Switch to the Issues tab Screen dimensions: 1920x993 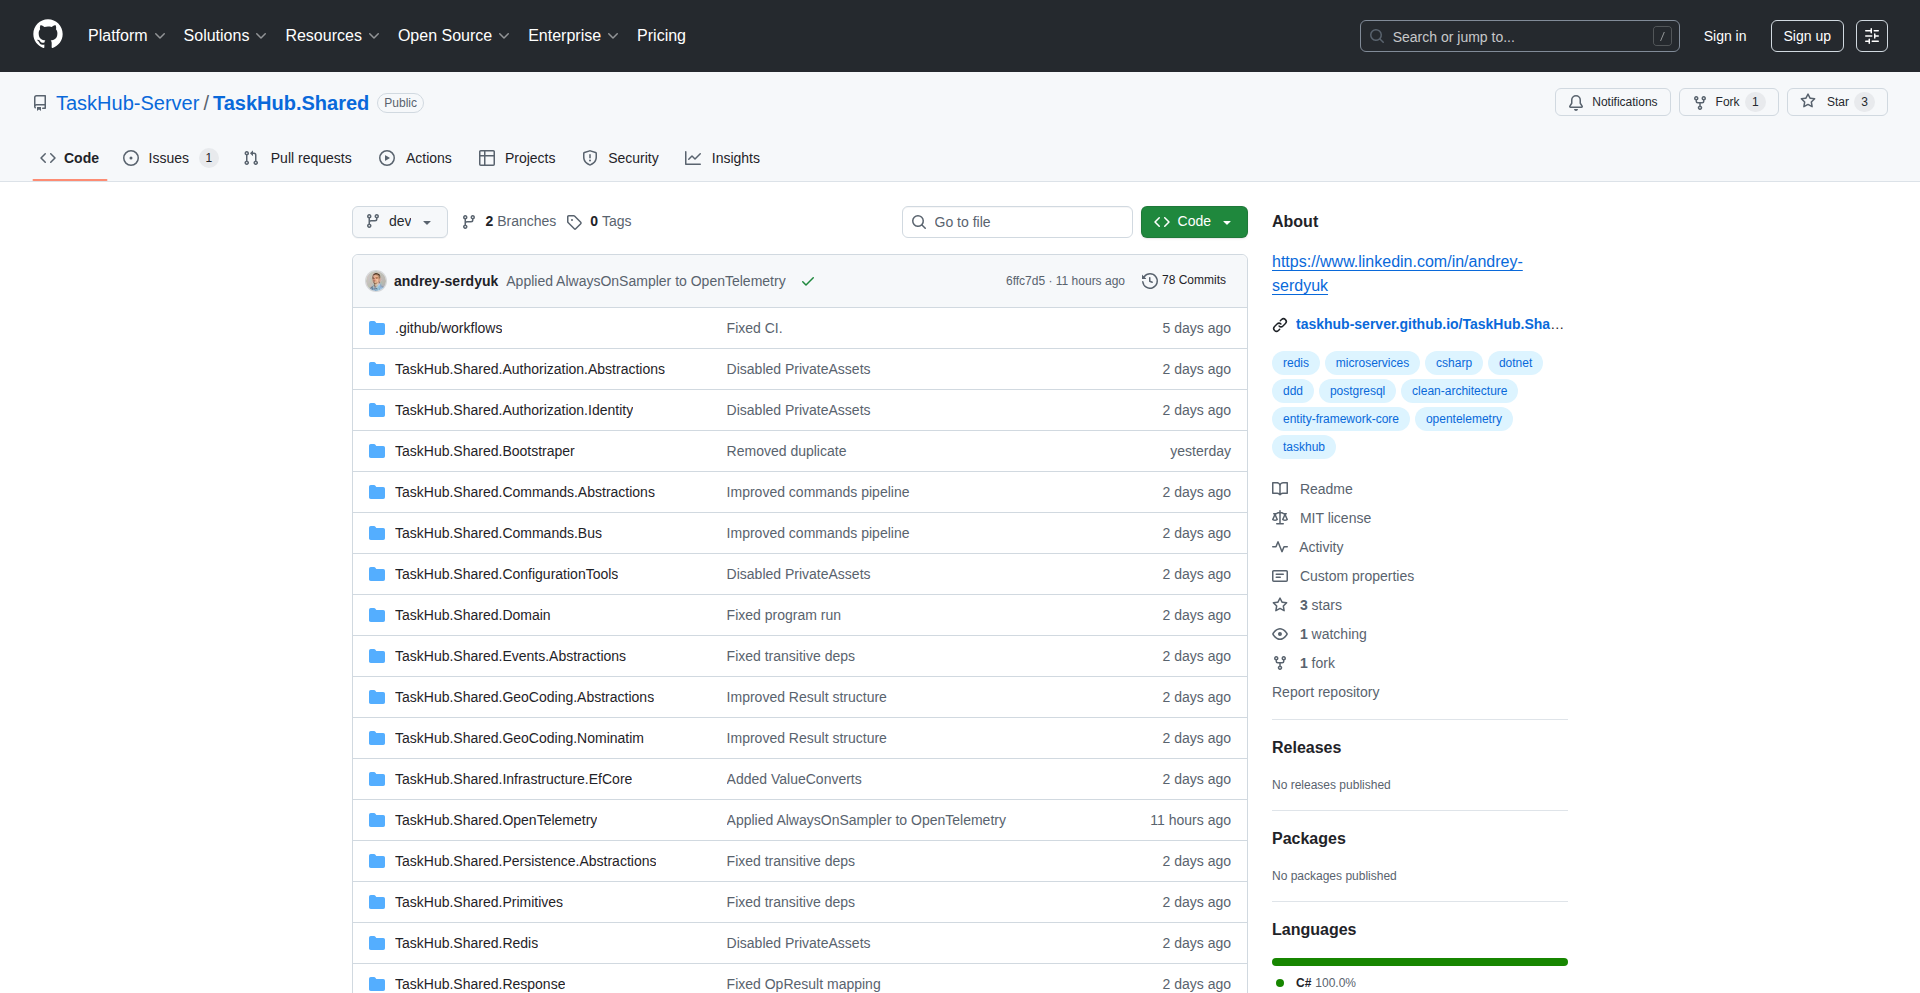[x=169, y=158]
